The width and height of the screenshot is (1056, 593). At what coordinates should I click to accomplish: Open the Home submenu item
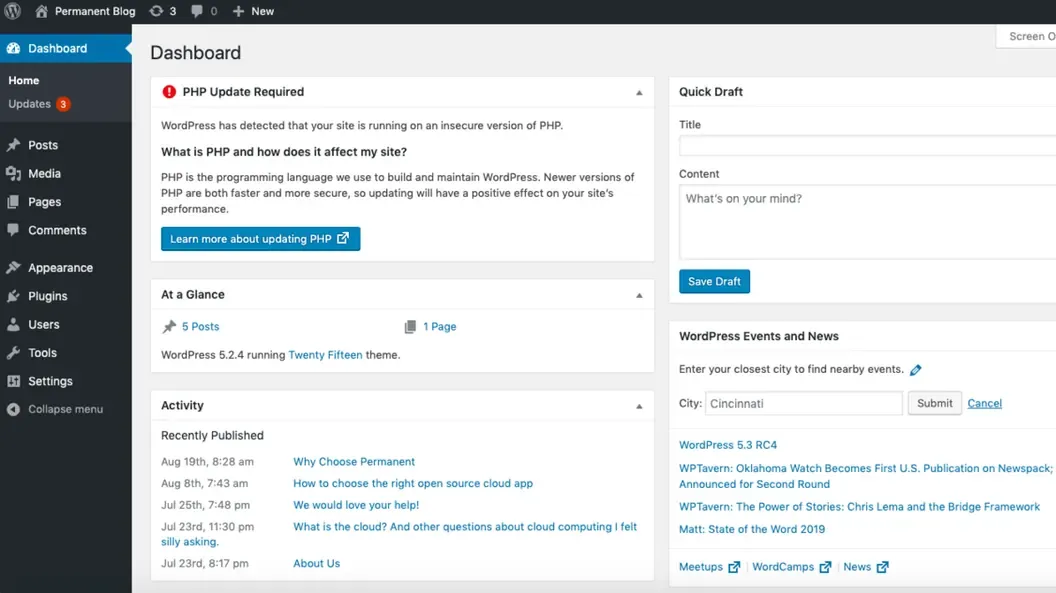click(x=24, y=80)
